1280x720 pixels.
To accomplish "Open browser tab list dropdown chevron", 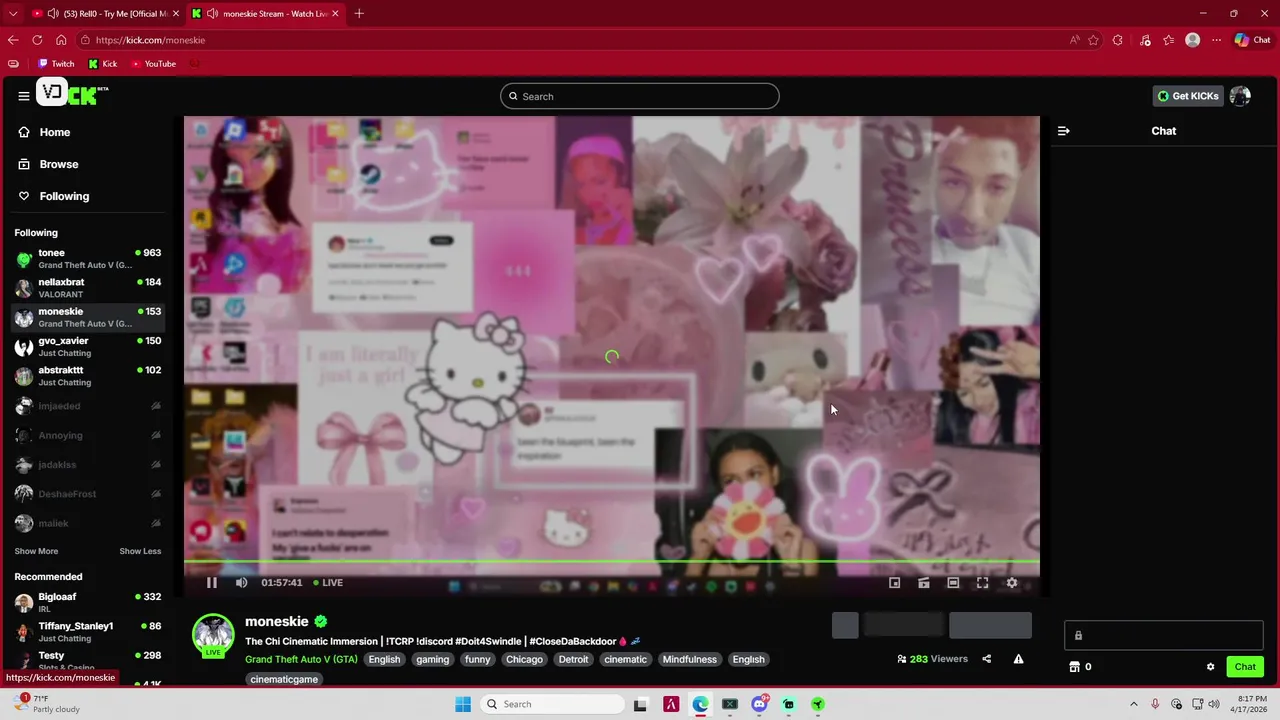I will point(13,13).
